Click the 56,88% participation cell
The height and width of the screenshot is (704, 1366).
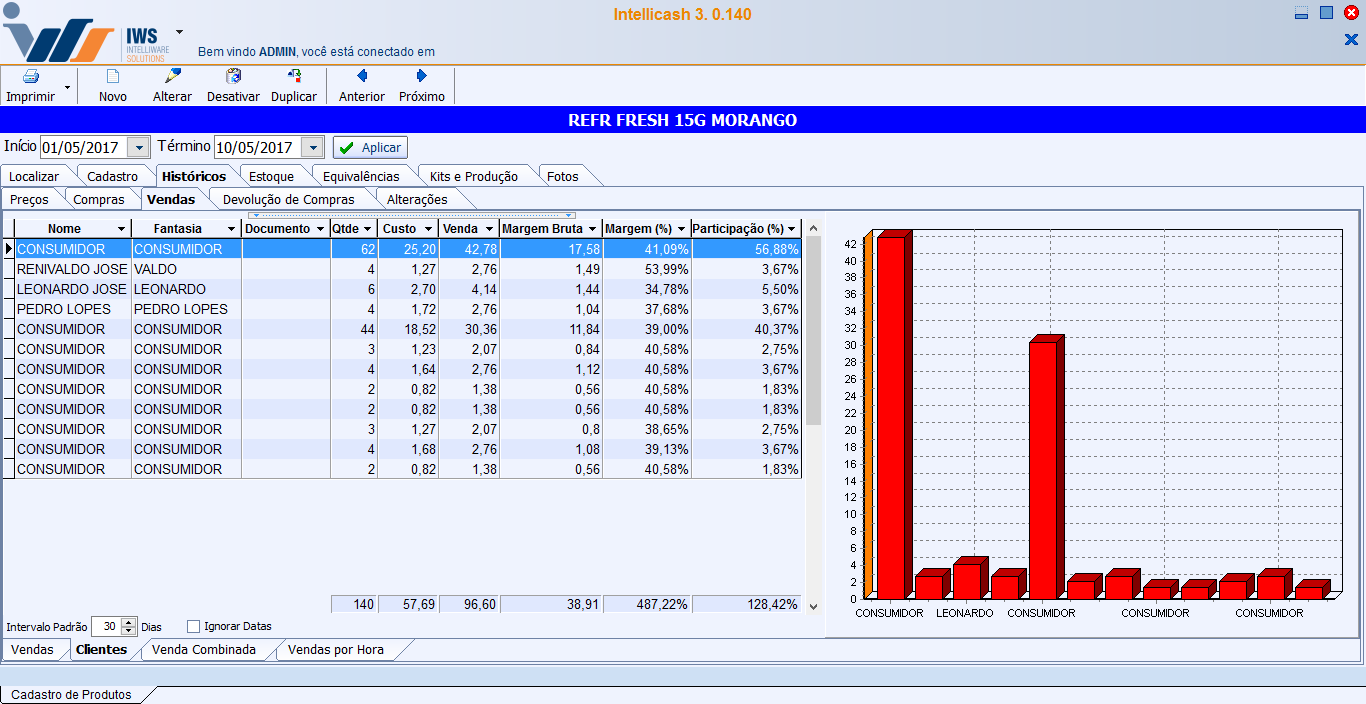pos(746,249)
